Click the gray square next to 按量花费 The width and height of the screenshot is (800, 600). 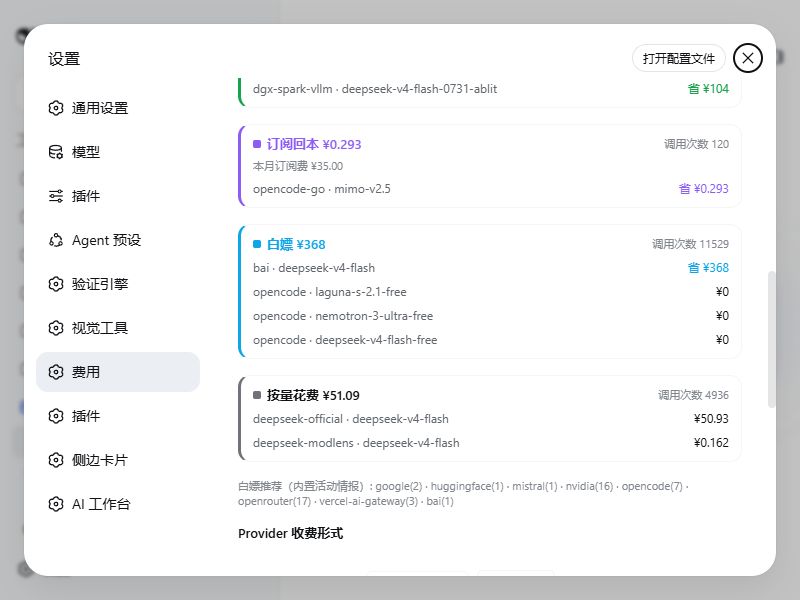point(257,395)
